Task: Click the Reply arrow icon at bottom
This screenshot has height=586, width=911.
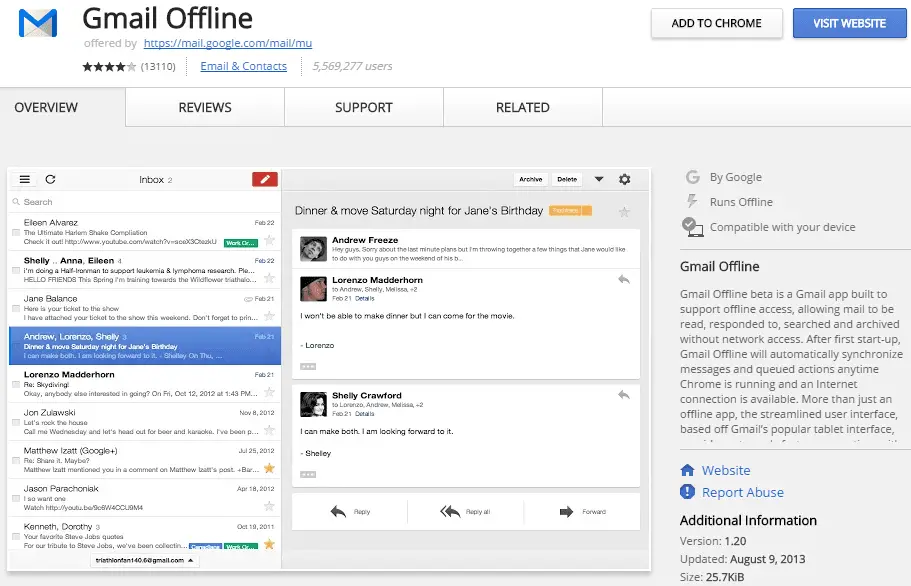Action: (x=338, y=512)
